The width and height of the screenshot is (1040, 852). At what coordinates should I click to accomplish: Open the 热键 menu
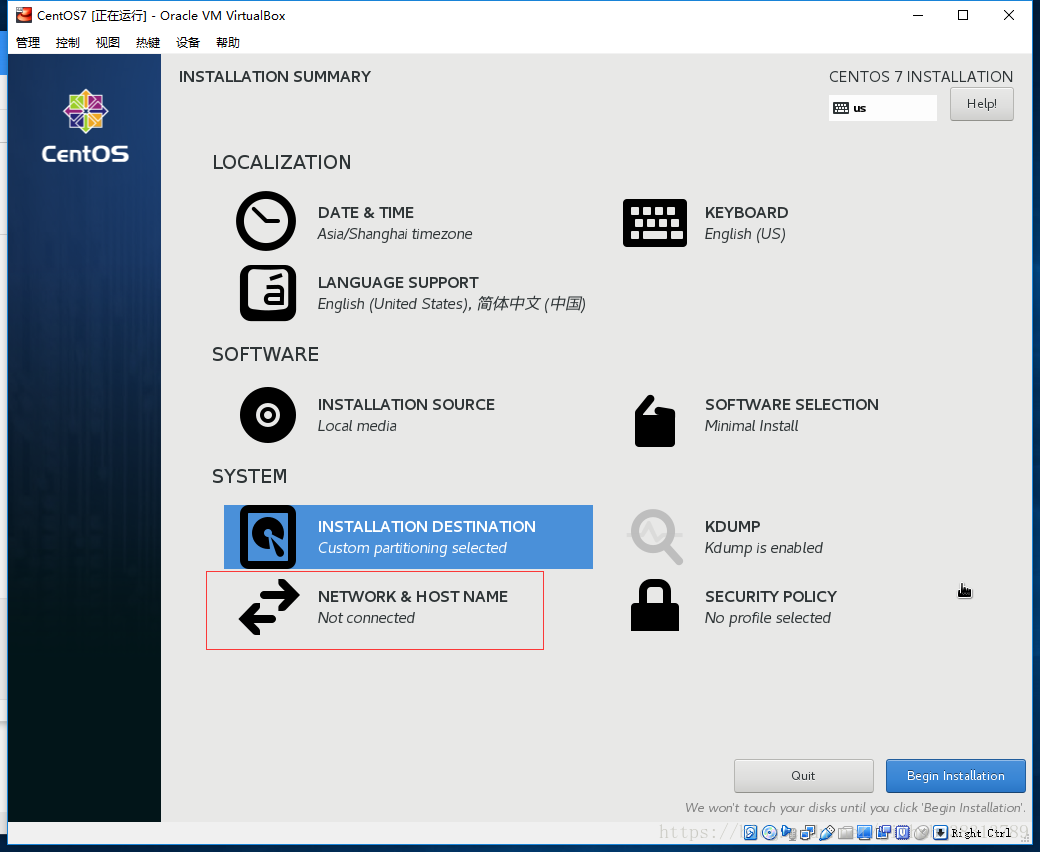[x=148, y=42]
